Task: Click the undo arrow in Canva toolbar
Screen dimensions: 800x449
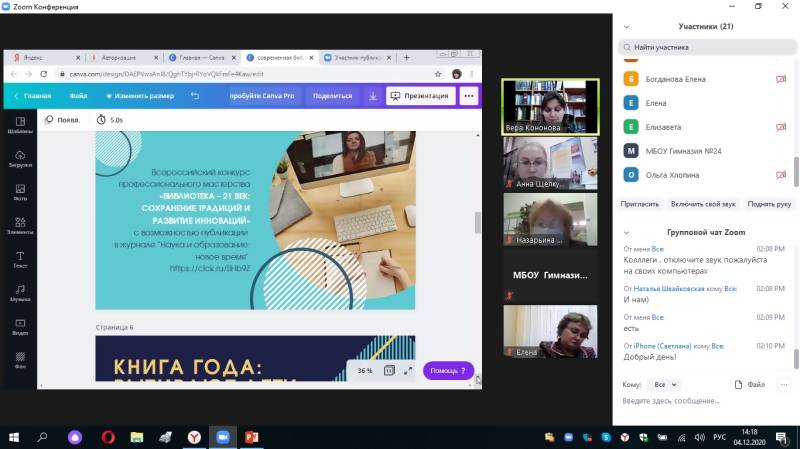Action: [x=195, y=96]
